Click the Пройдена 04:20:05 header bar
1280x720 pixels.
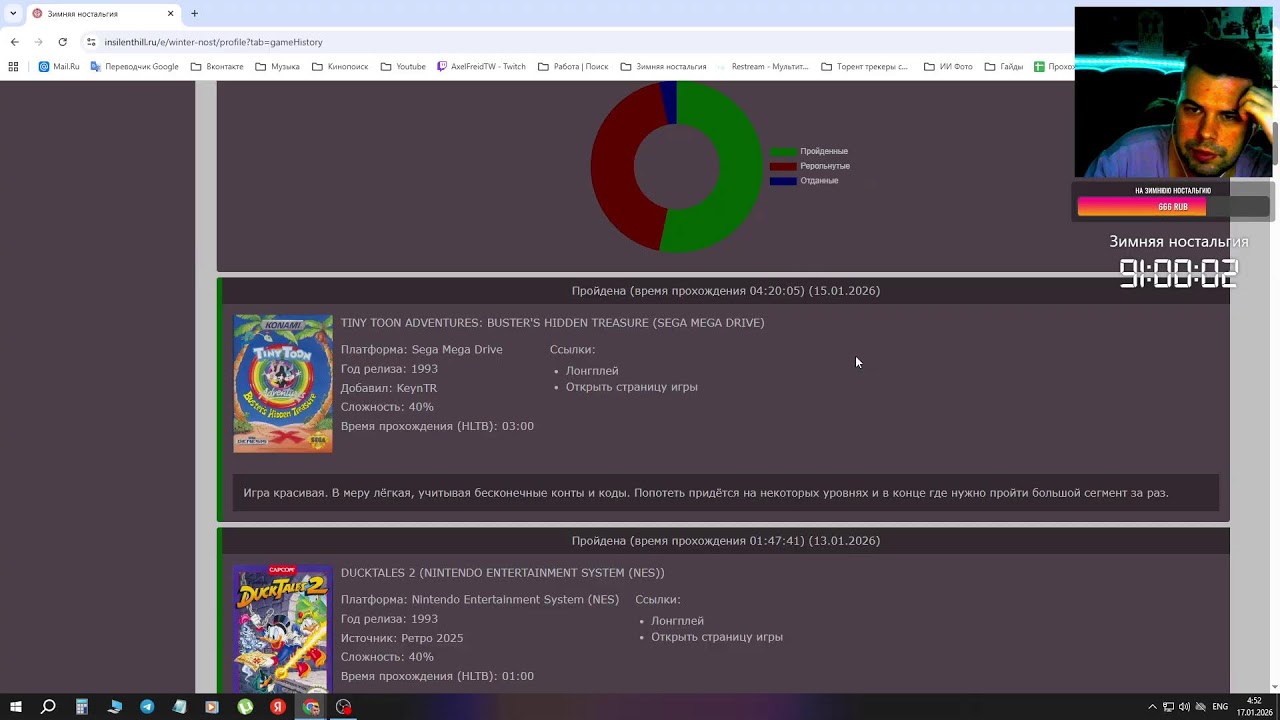pyautogui.click(x=726, y=291)
